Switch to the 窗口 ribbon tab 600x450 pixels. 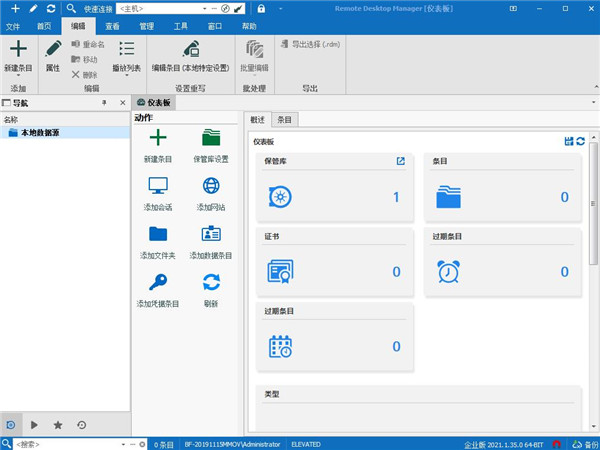pyautogui.click(x=215, y=26)
